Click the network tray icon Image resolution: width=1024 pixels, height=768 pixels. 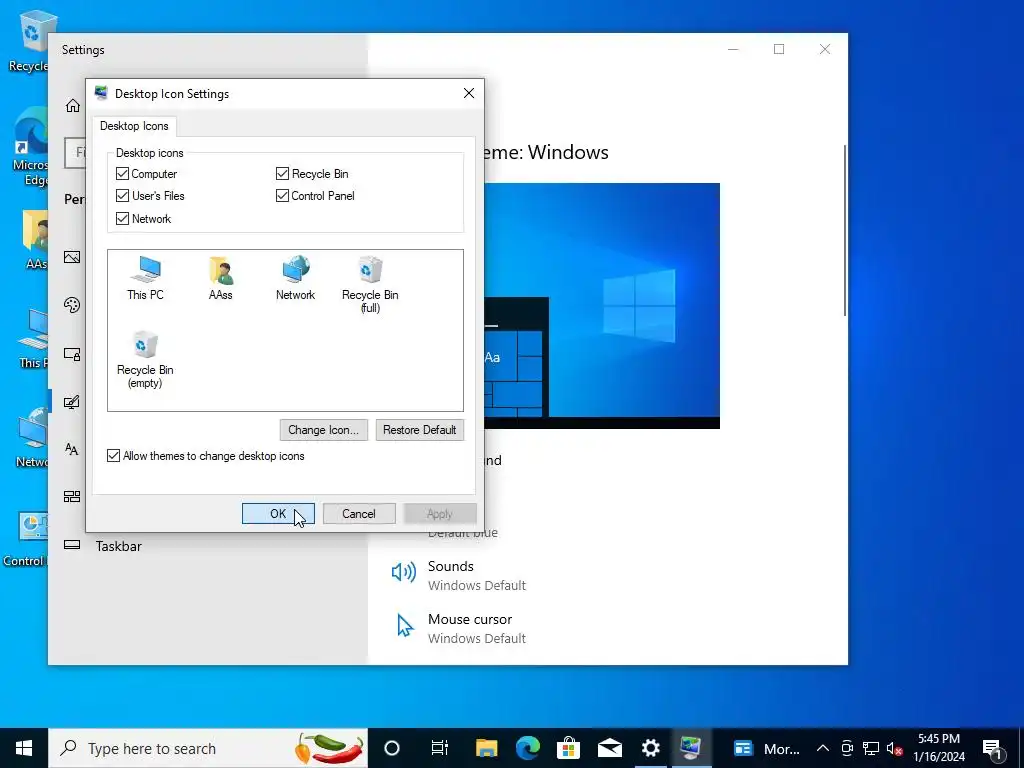[871, 748]
